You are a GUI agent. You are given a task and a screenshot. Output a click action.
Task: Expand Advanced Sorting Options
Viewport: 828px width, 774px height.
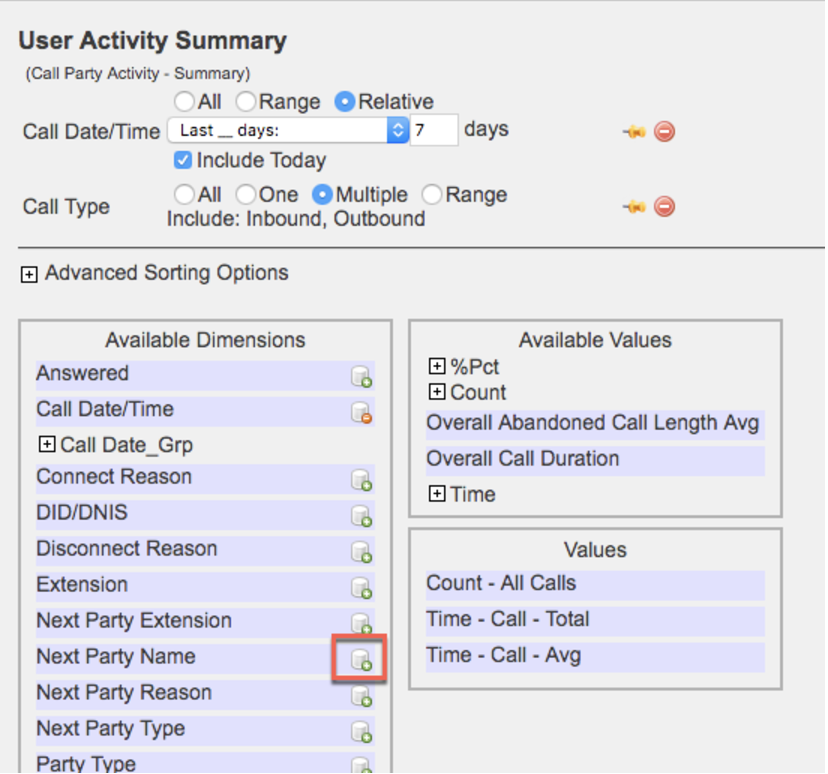[x=29, y=274]
